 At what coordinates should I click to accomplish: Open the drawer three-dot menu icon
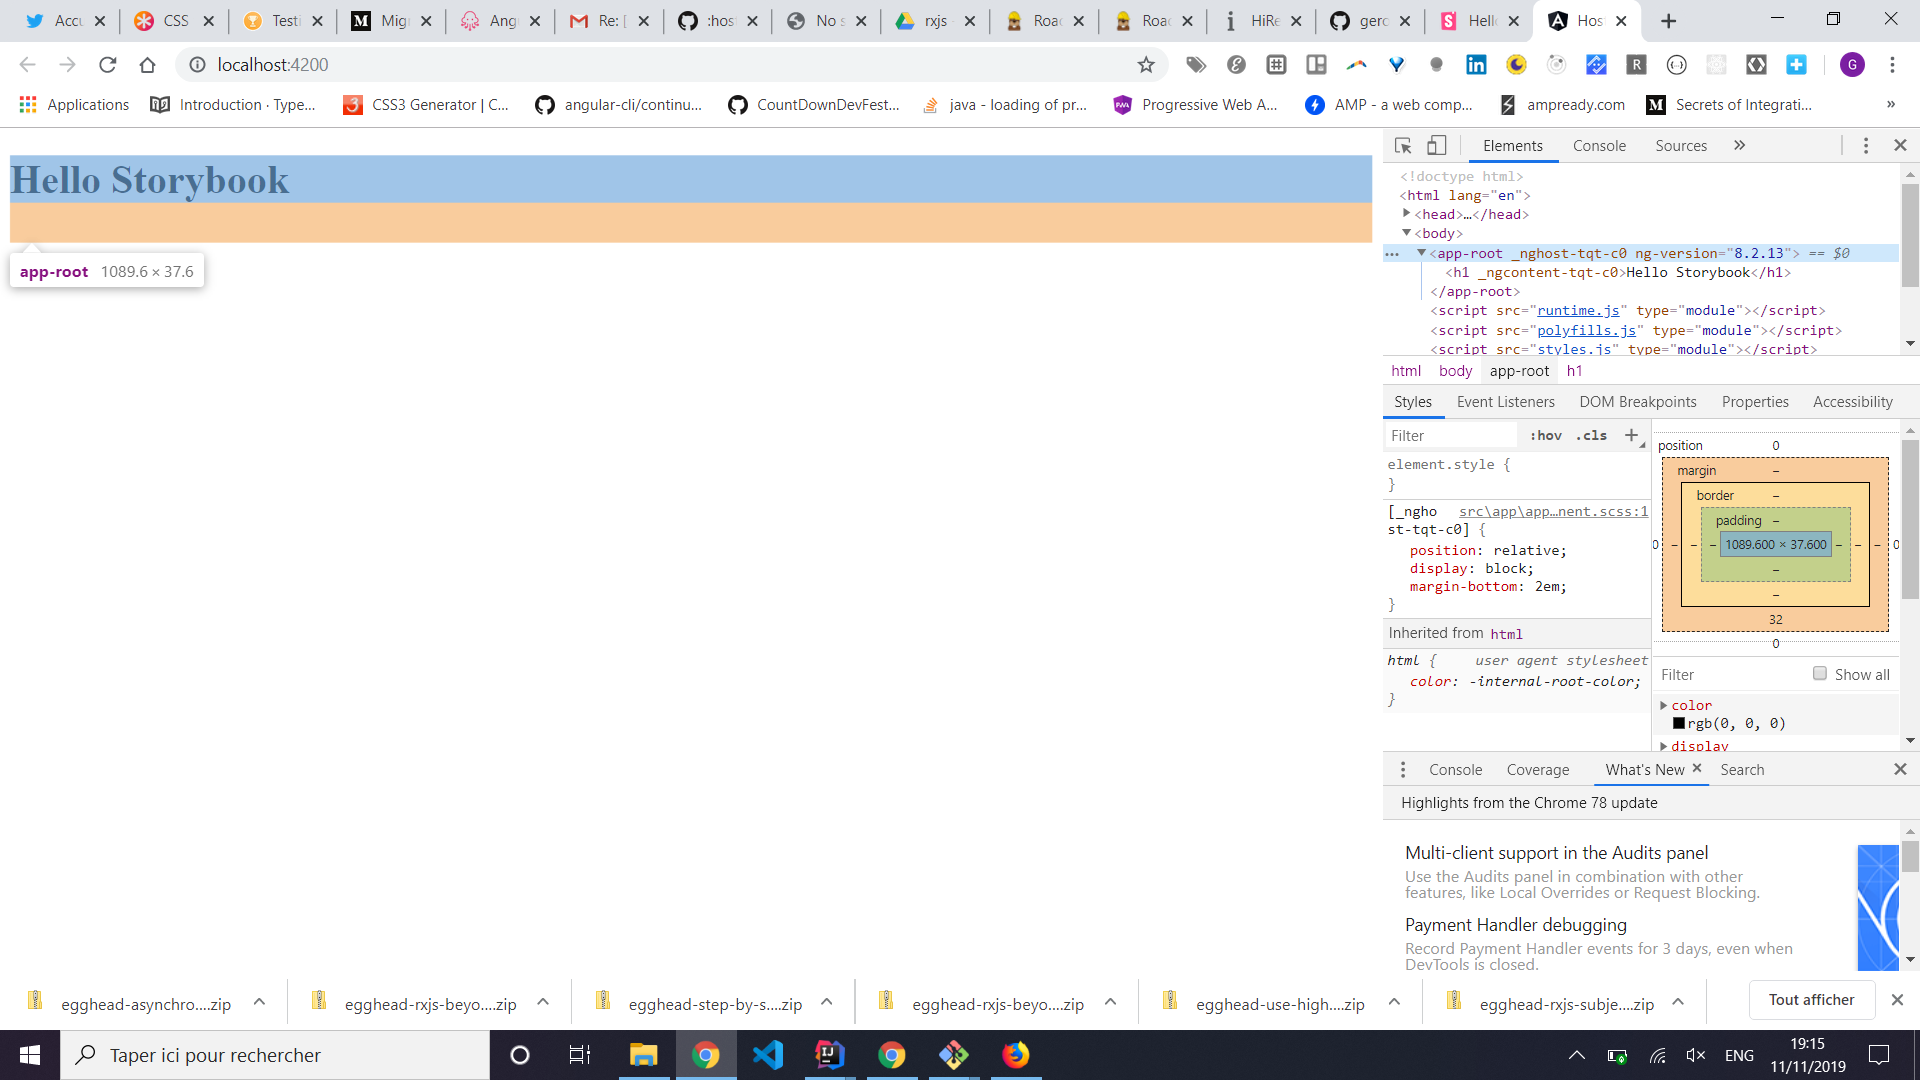click(1402, 769)
